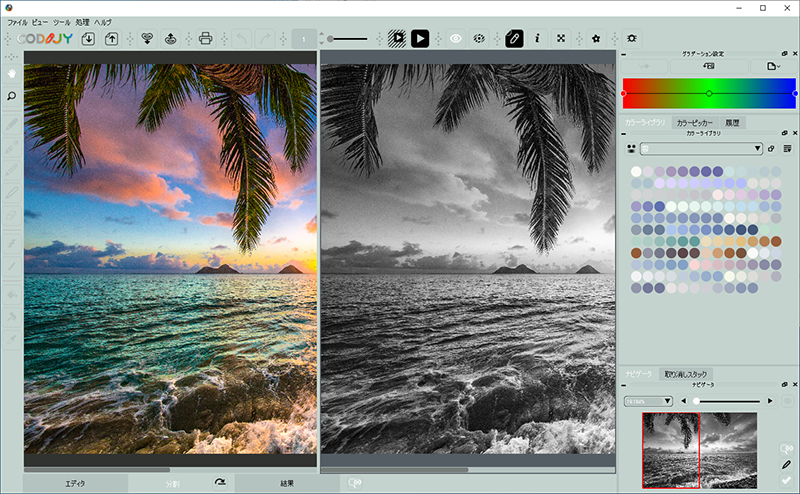
Task: Click the open image (download arrow) toolbar icon
Action: coord(88,39)
